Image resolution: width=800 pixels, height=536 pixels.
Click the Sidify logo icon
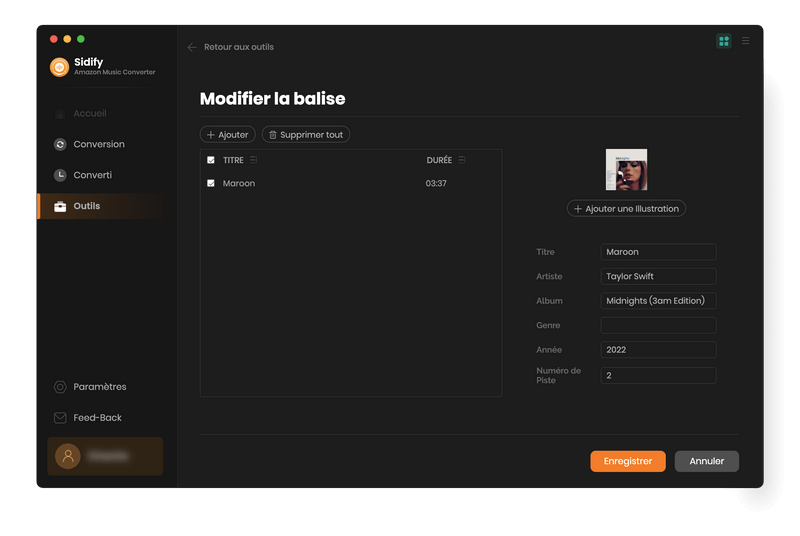[60, 67]
